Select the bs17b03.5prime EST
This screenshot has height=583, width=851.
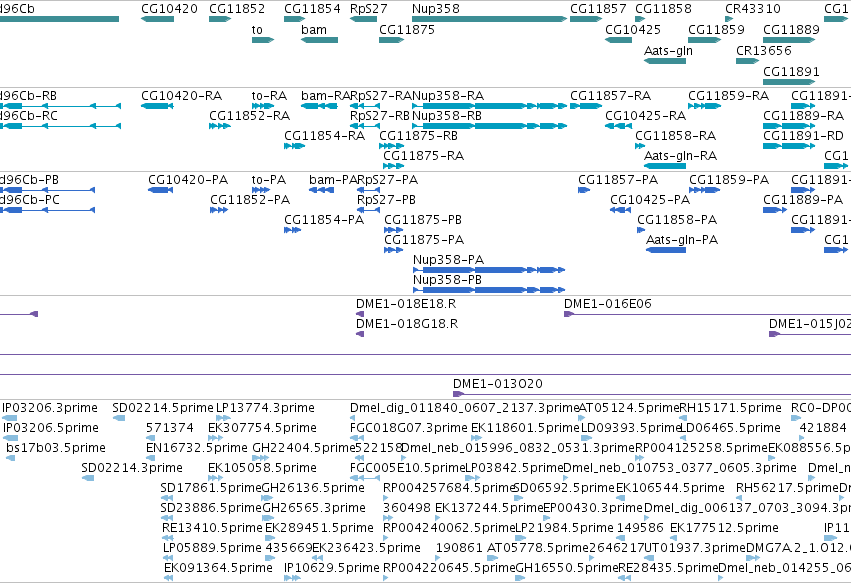10,458
